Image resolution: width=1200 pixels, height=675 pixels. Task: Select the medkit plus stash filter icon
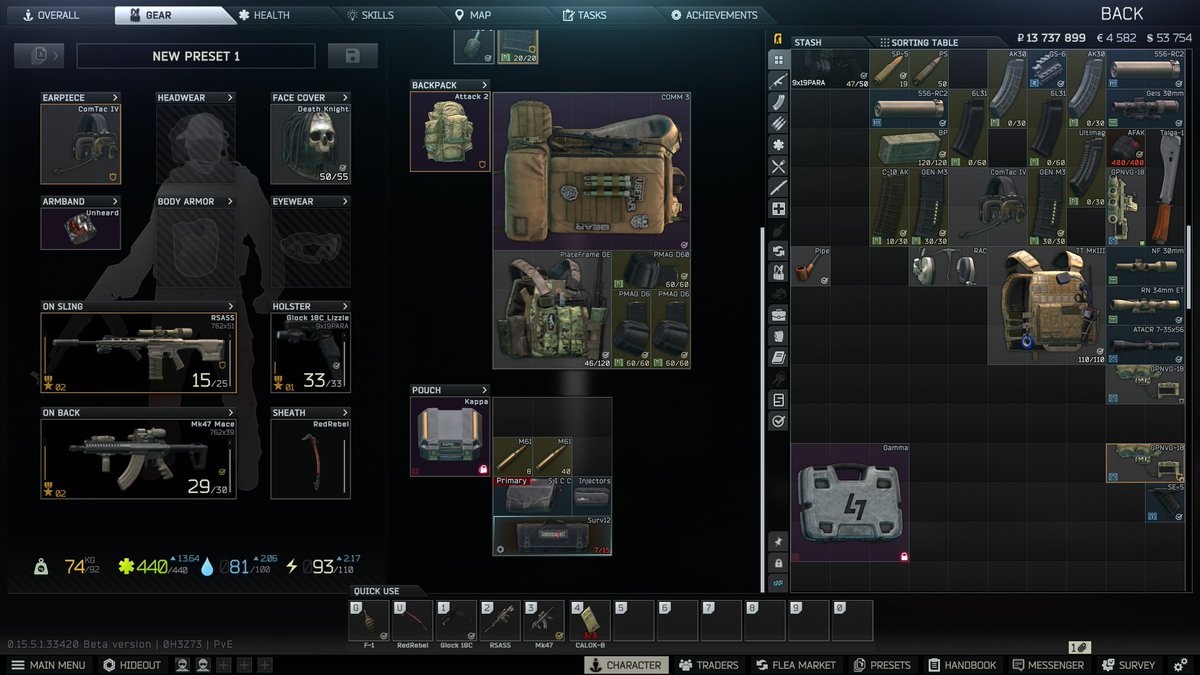tap(778, 209)
